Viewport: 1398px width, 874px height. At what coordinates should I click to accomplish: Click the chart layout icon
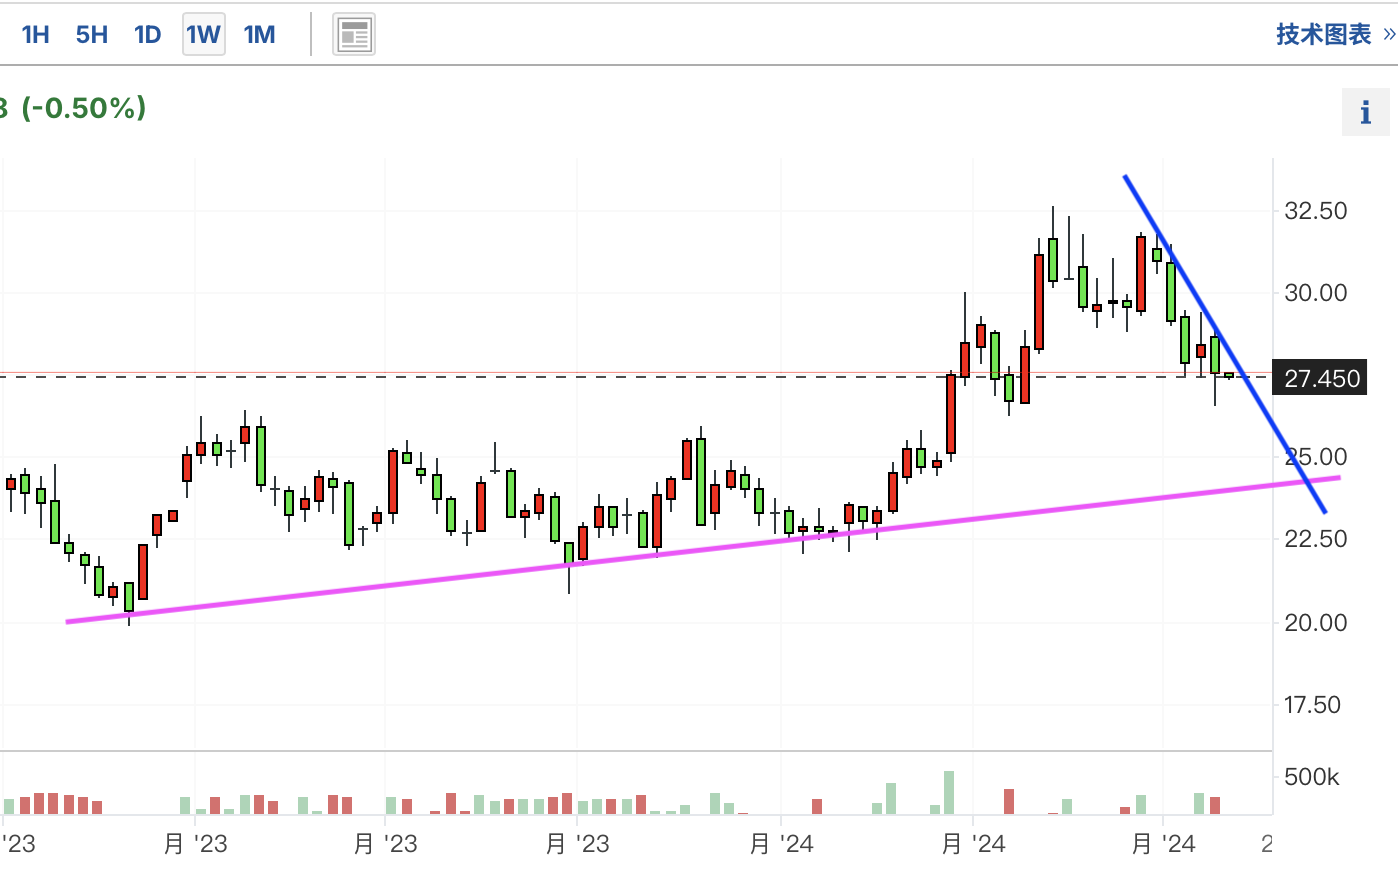(x=354, y=35)
